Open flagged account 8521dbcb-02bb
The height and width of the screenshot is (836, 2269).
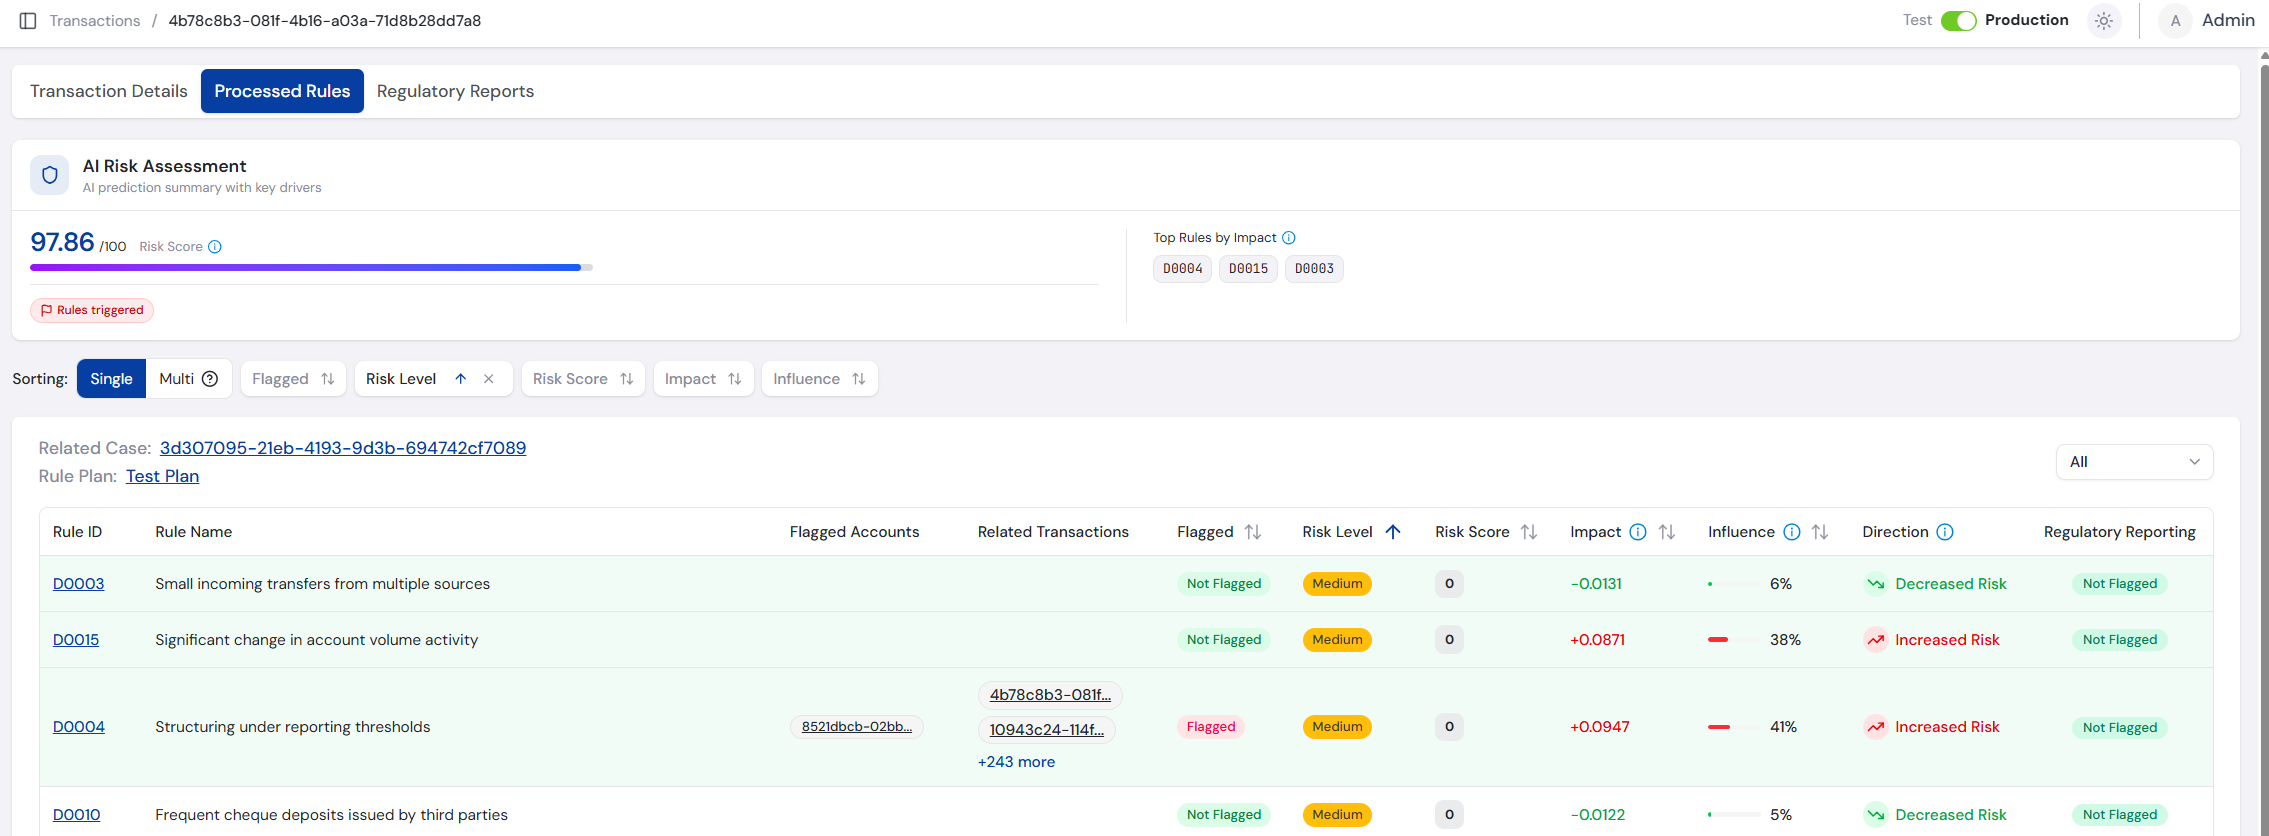[857, 727]
